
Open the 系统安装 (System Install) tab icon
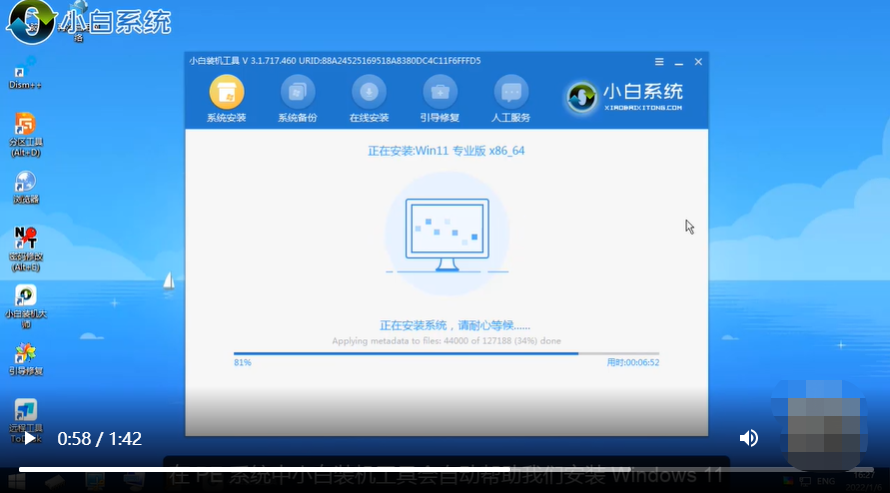click(226, 93)
